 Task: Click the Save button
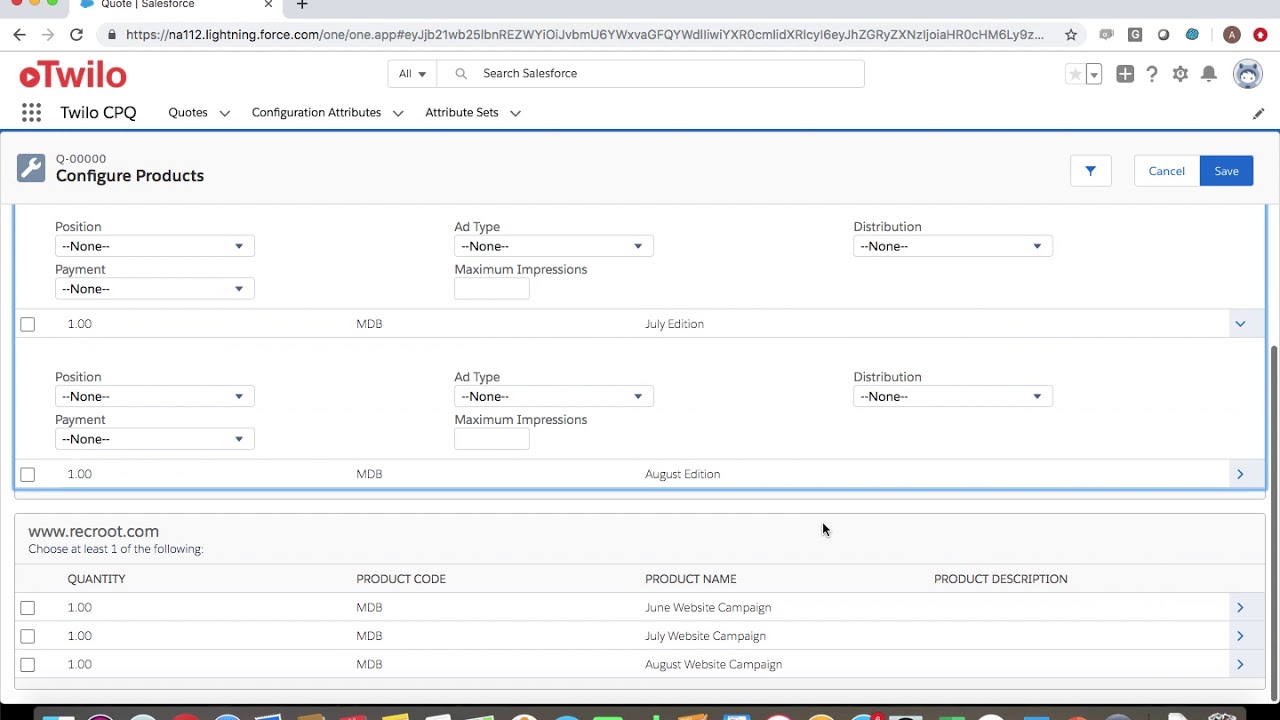[1226, 171]
